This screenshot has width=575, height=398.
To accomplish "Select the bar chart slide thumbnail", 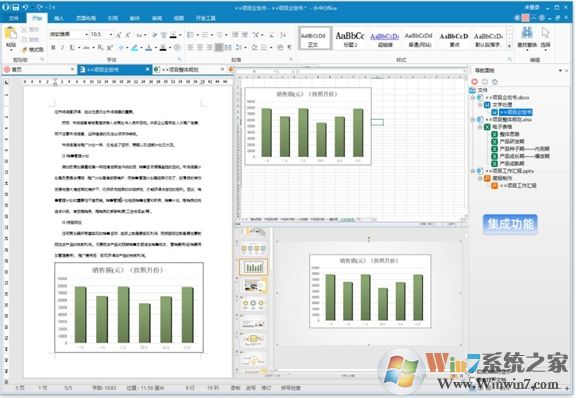I will (x=253, y=267).
